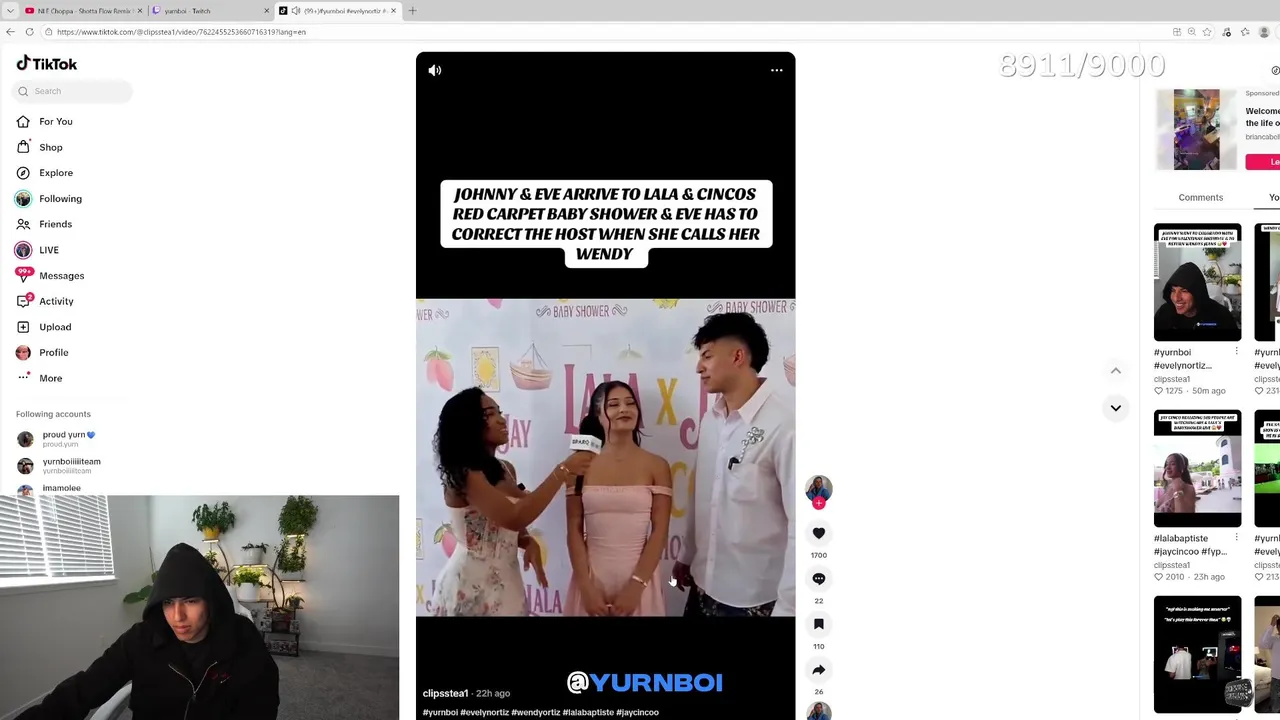Open the Friends section

(55, 224)
